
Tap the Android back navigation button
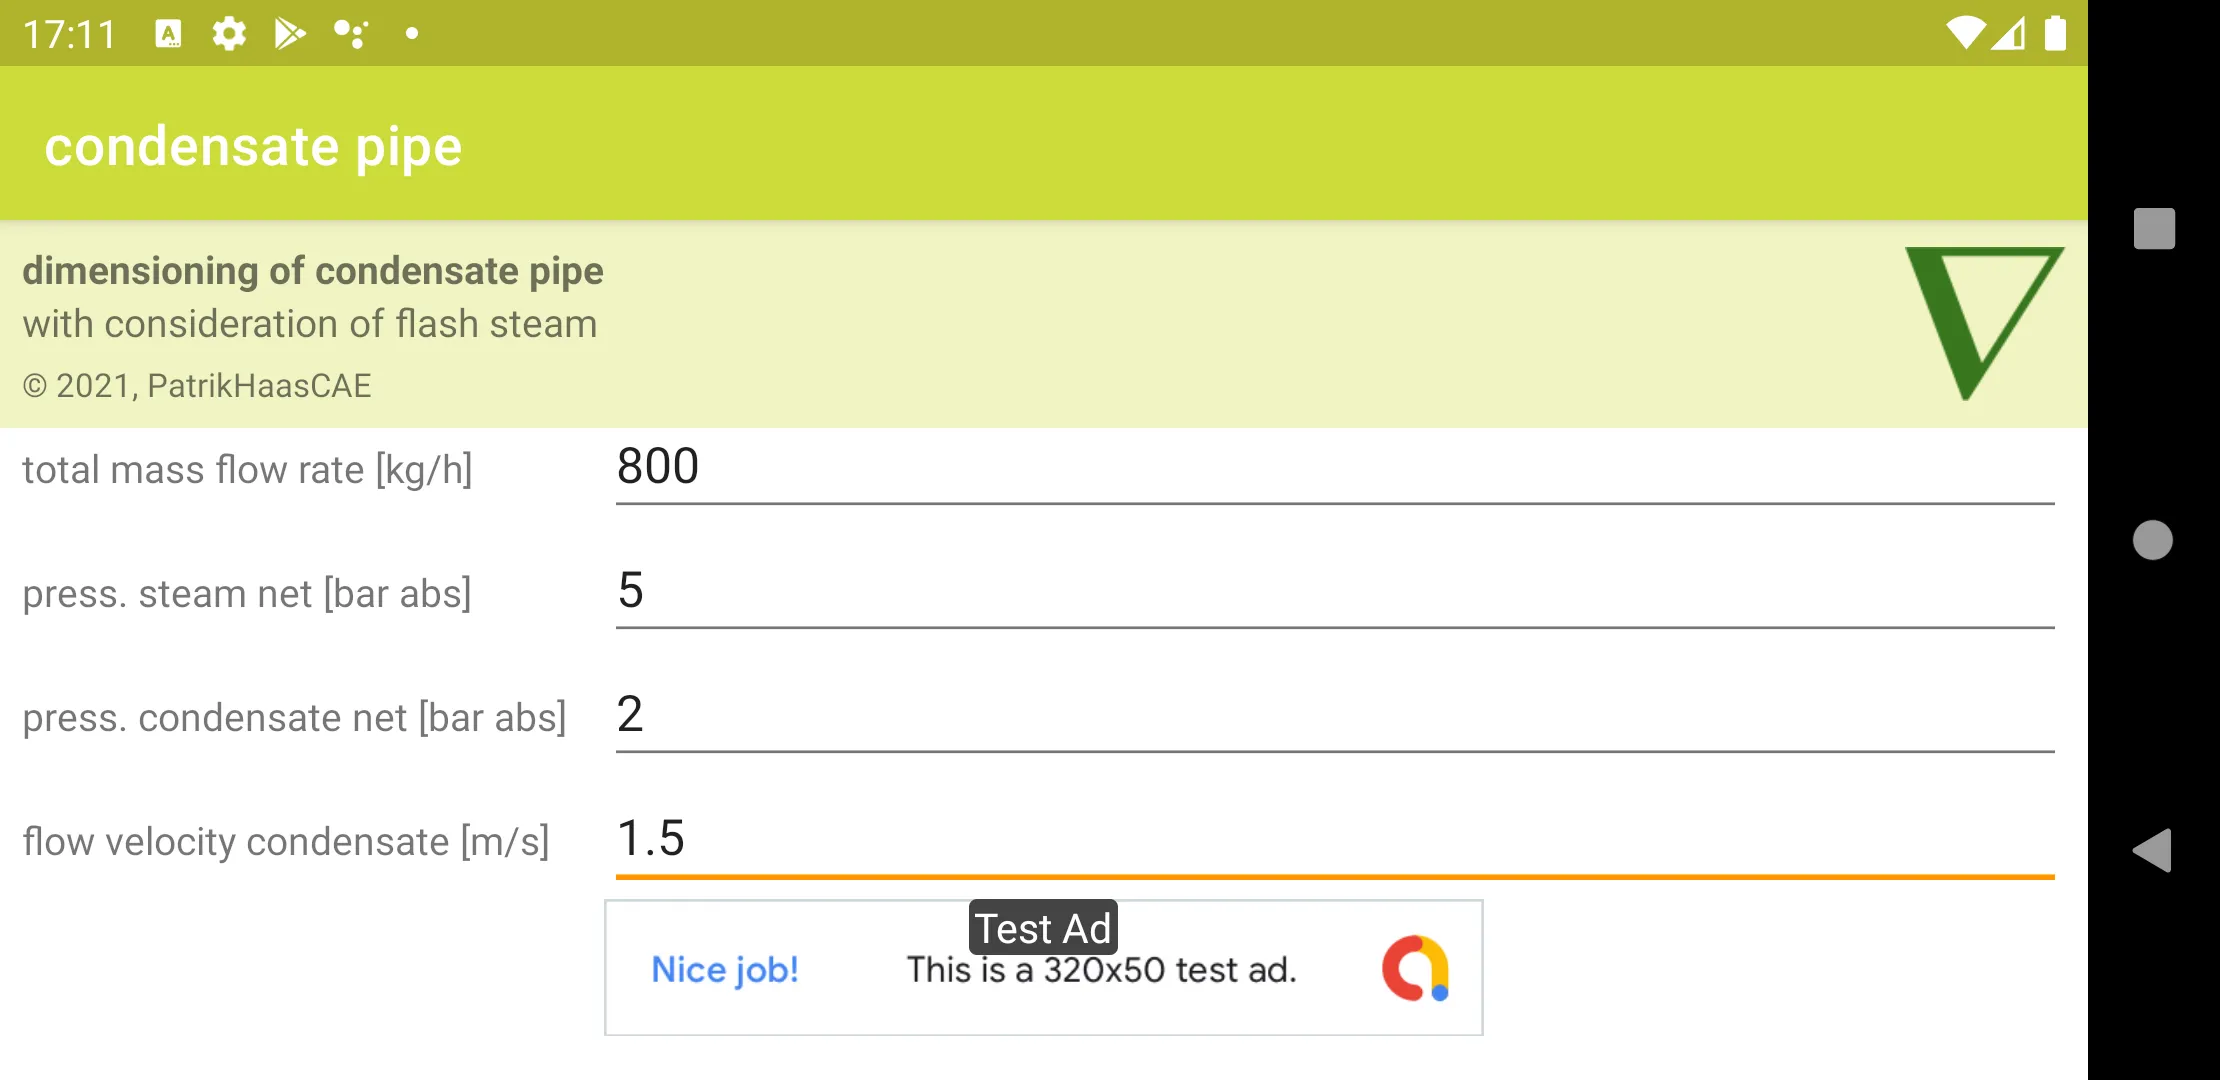click(2152, 851)
